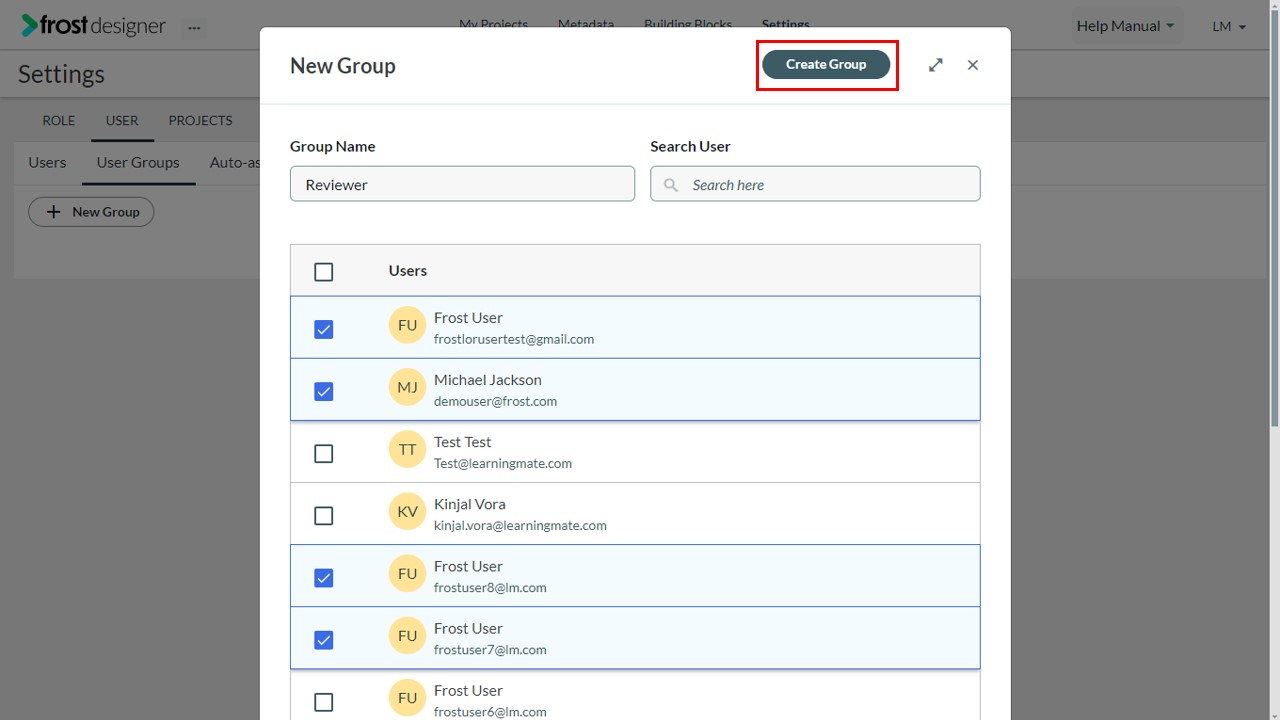Click the KV avatar of Kinjal Vora
The image size is (1280, 720).
(x=407, y=511)
